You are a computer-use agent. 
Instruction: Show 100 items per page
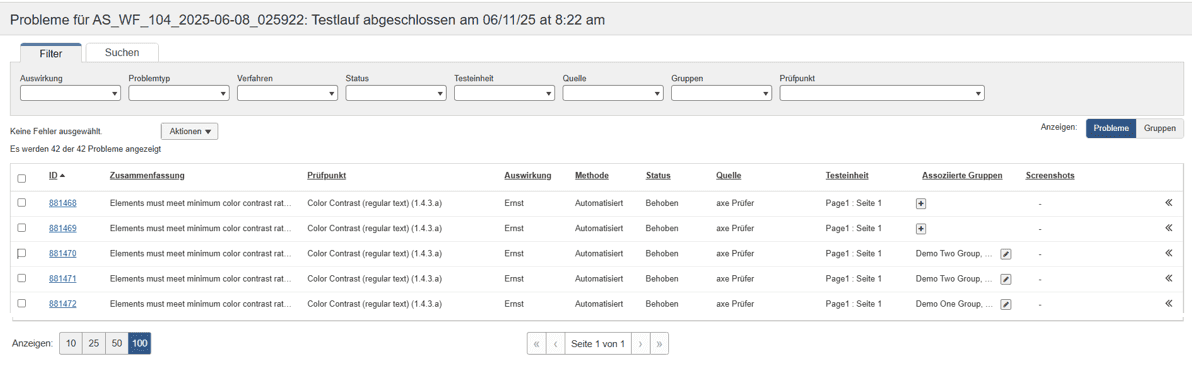click(139, 343)
